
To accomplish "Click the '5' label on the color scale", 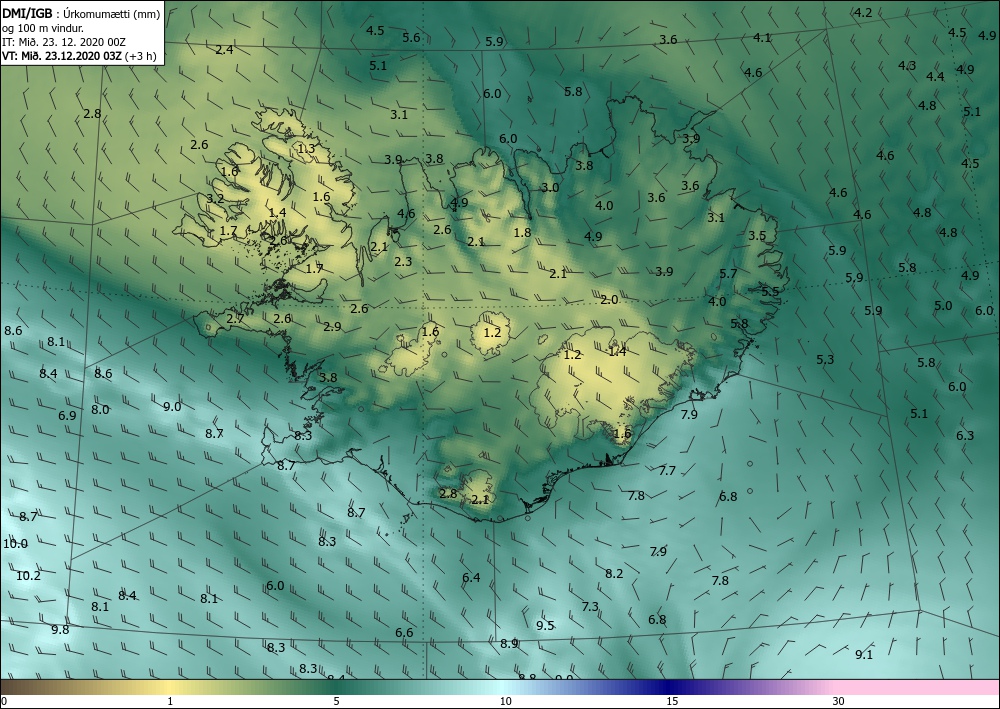I will pos(336,701).
